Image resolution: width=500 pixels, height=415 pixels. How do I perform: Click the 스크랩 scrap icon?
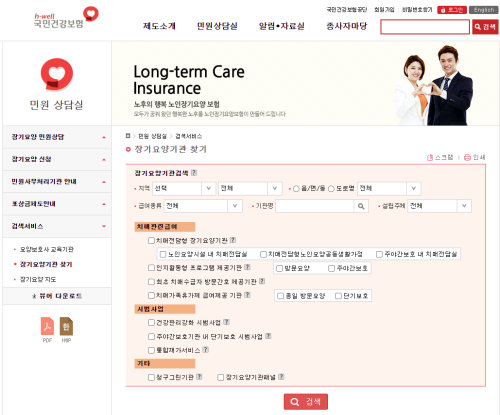click(430, 157)
